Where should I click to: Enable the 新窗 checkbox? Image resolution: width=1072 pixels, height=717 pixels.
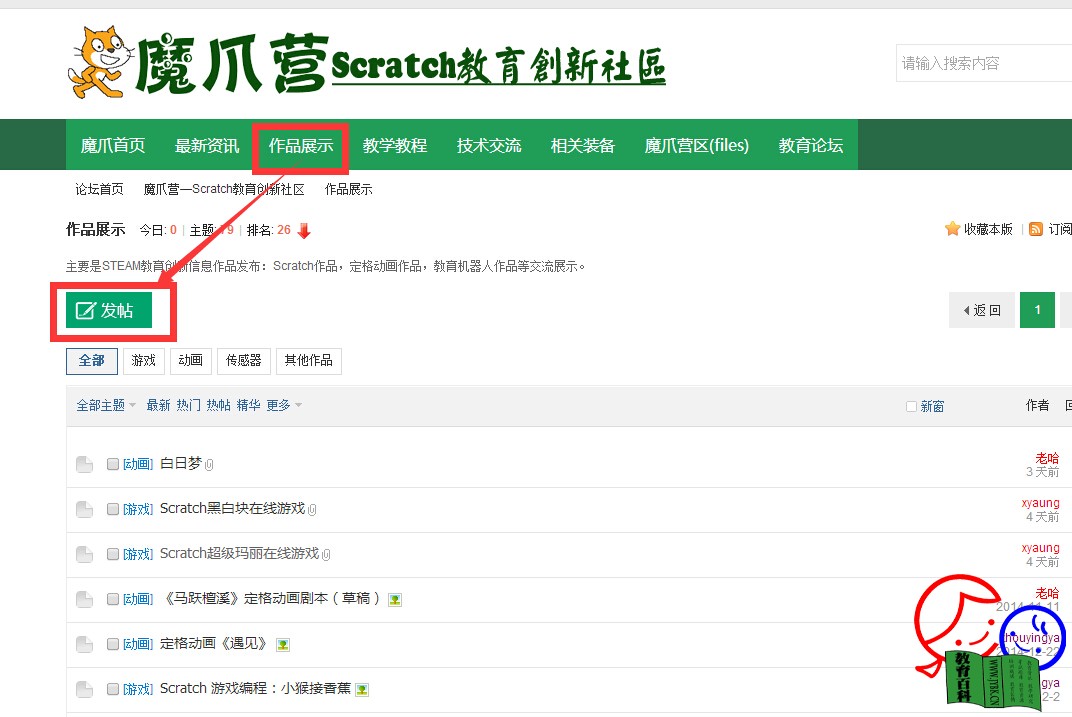(x=911, y=407)
